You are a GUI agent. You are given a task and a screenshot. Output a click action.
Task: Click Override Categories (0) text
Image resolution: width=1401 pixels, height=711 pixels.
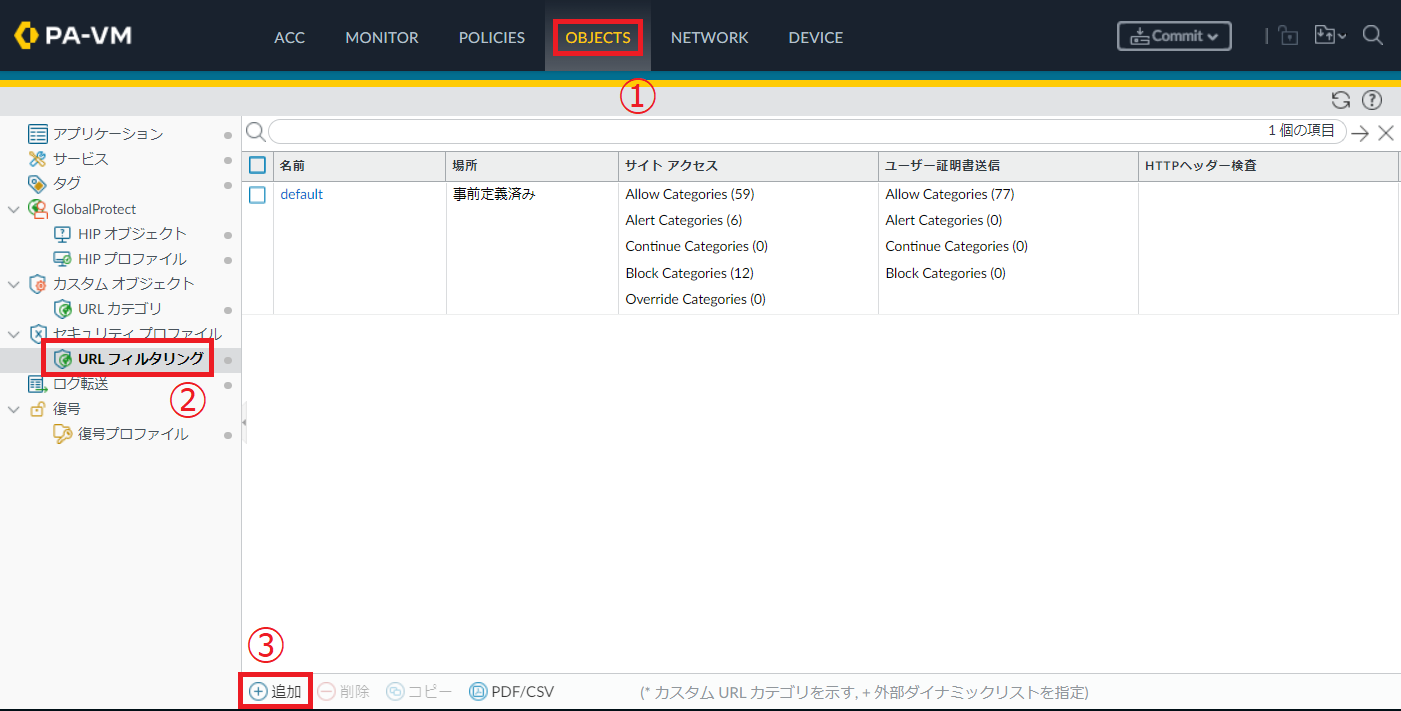point(696,299)
